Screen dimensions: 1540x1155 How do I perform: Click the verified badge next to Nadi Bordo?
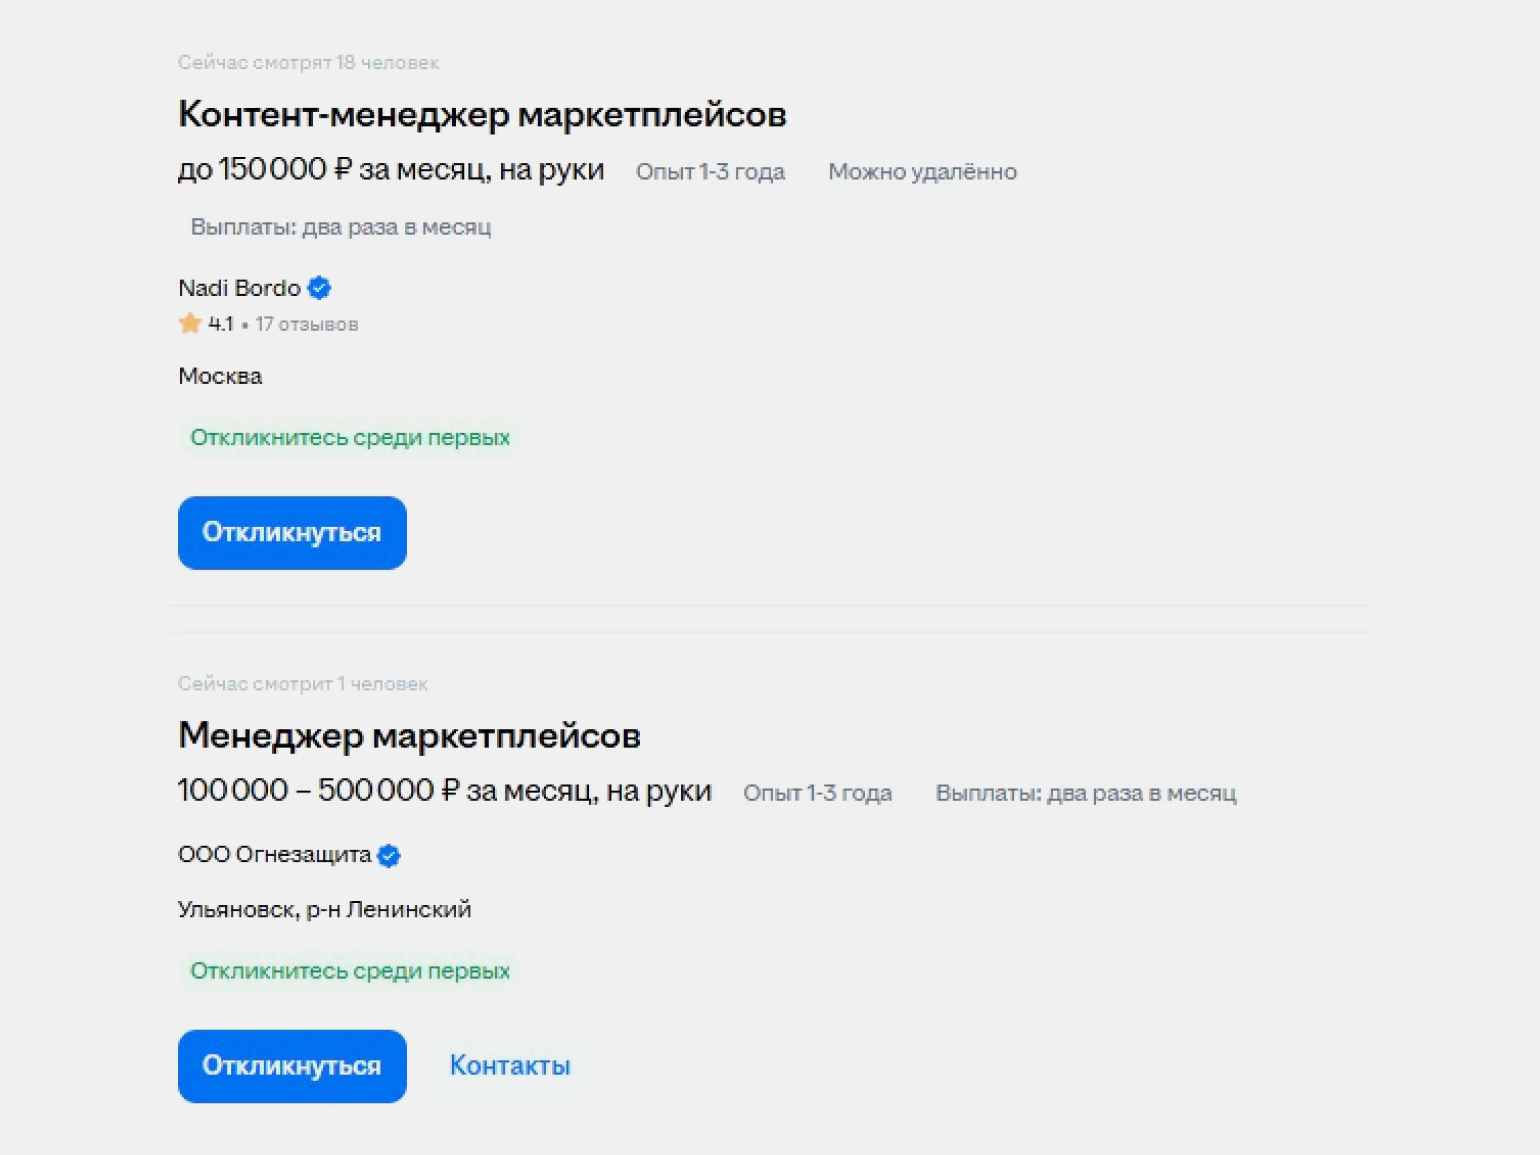tap(320, 288)
